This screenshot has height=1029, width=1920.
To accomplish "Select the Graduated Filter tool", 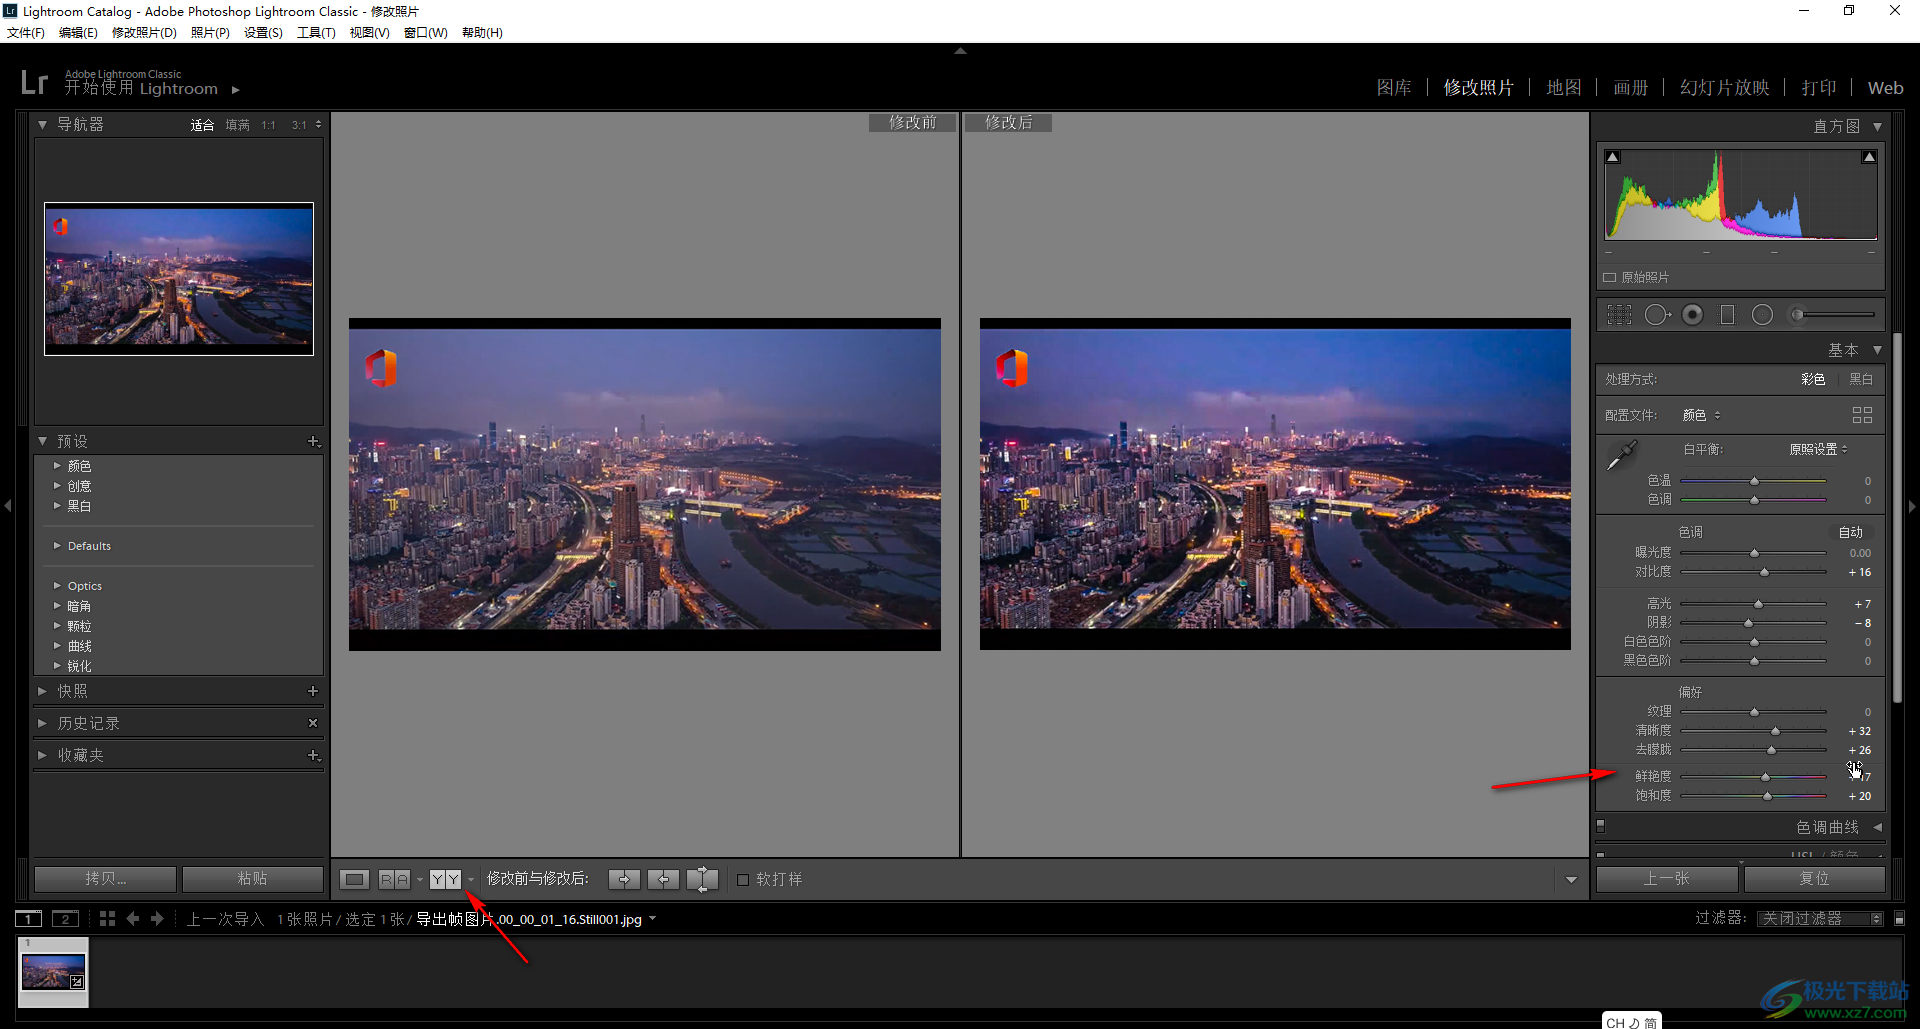I will pyautogui.click(x=1727, y=315).
